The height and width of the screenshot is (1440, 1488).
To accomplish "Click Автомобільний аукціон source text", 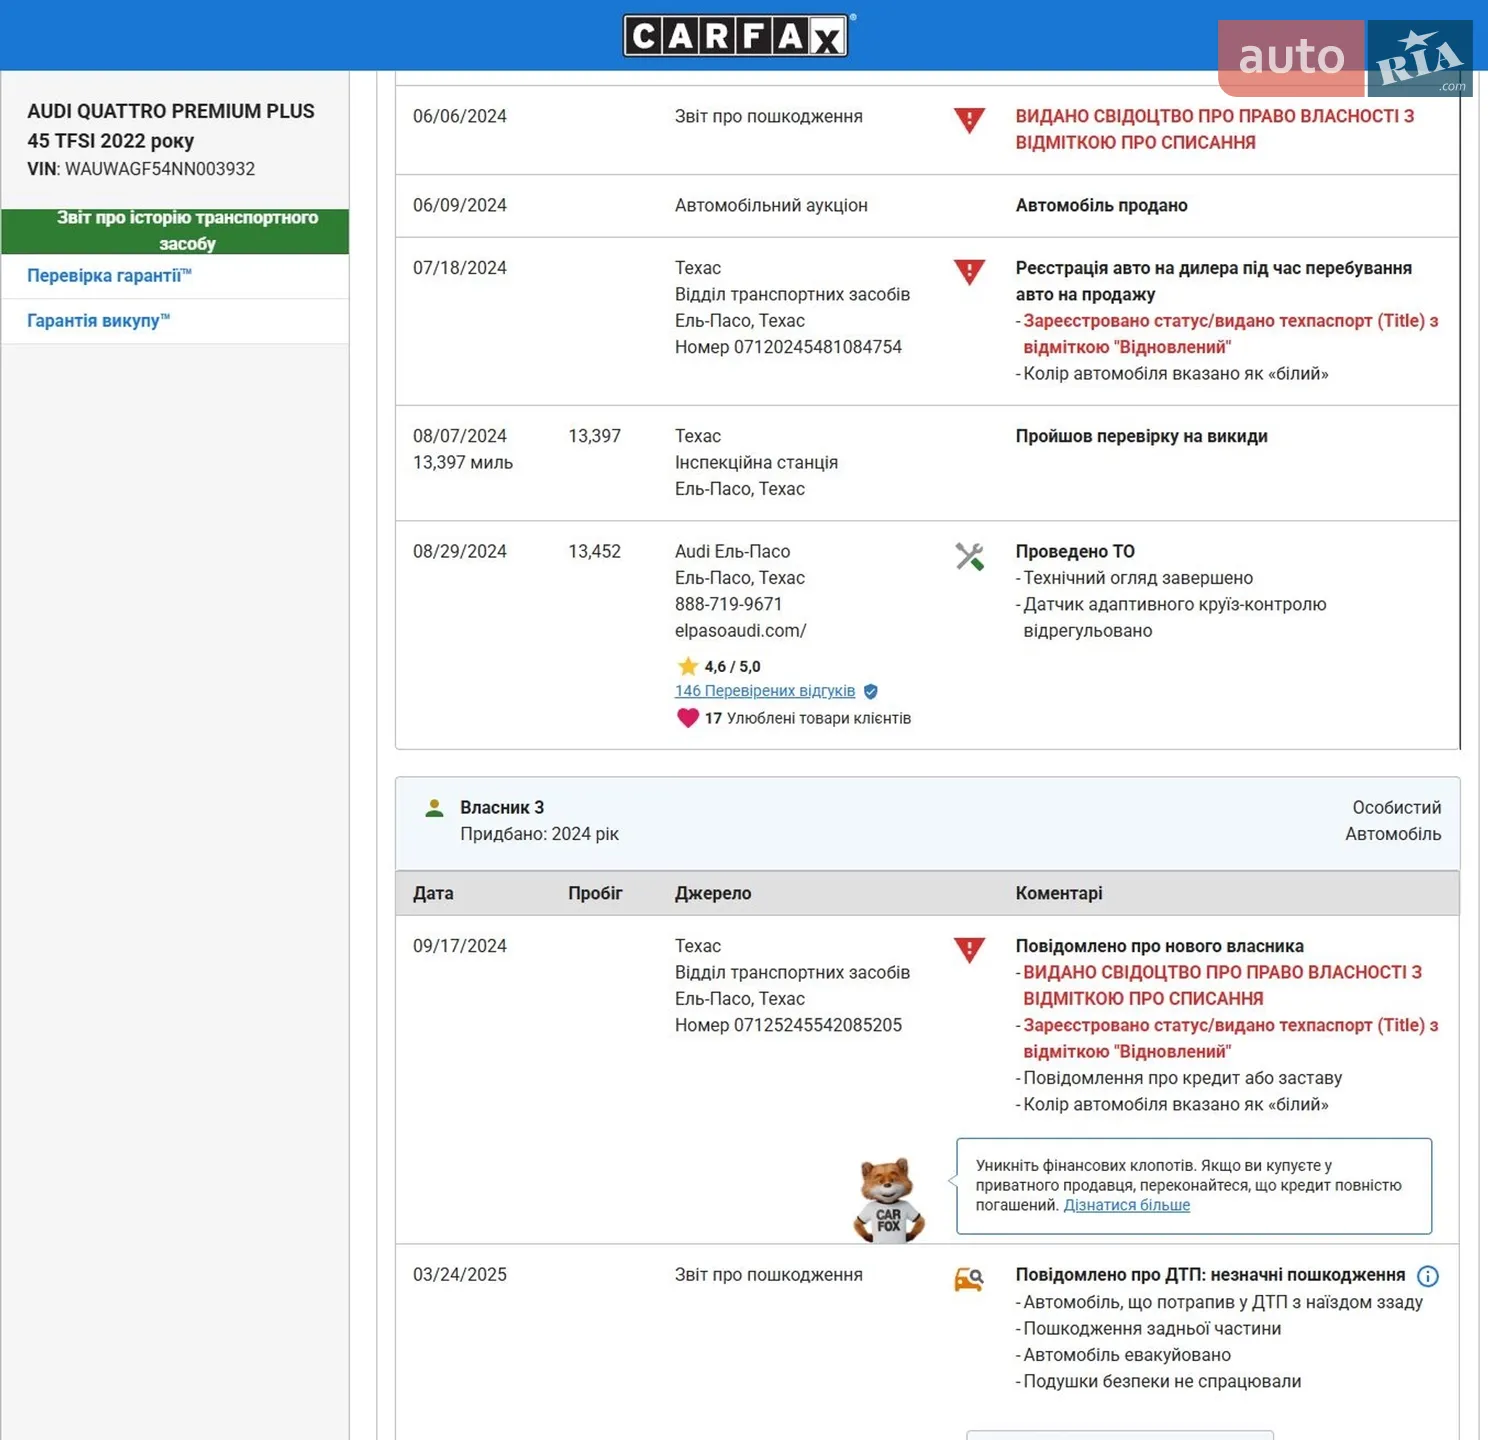I will pyautogui.click(x=771, y=205).
